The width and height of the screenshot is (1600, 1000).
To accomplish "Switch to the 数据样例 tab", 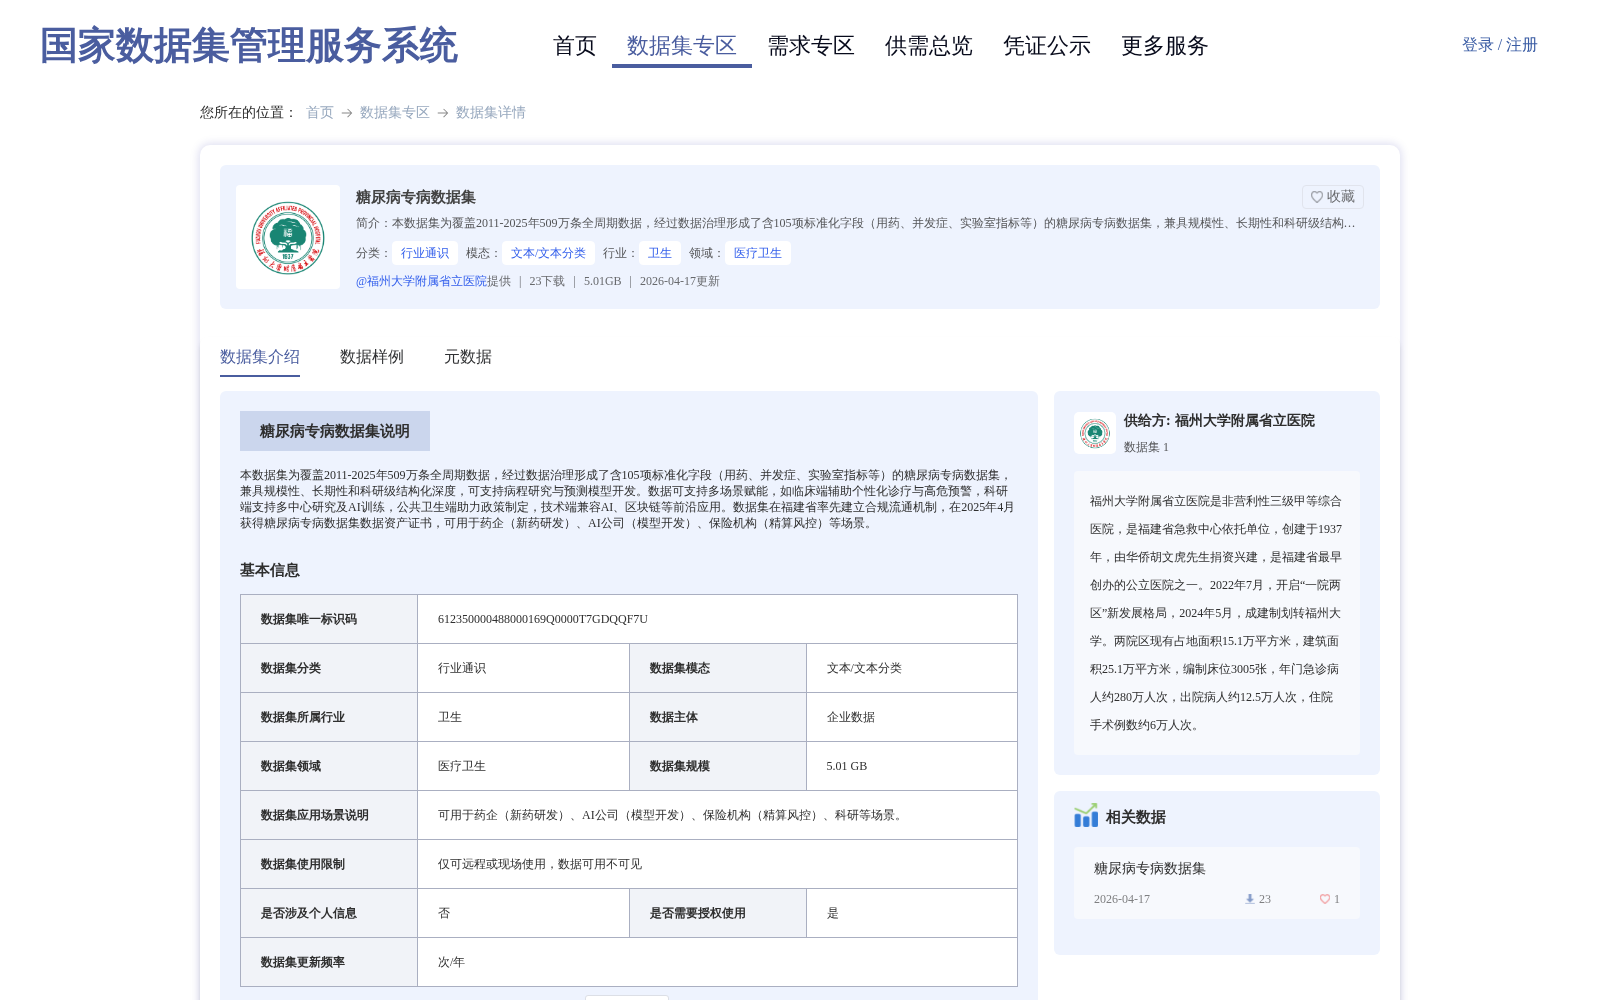I will tap(372, 357).
